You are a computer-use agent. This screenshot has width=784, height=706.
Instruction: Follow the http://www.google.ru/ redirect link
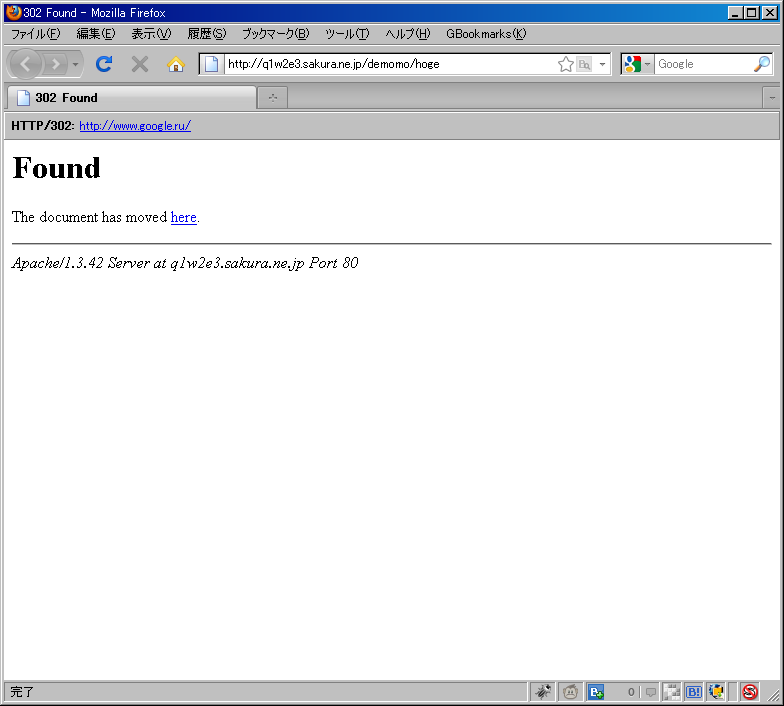pyautogui.click(x=135, y=126)
